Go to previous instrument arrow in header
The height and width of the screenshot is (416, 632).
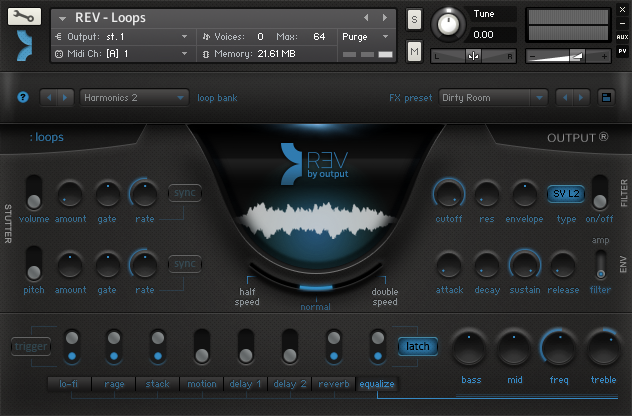tap(366, 17)
